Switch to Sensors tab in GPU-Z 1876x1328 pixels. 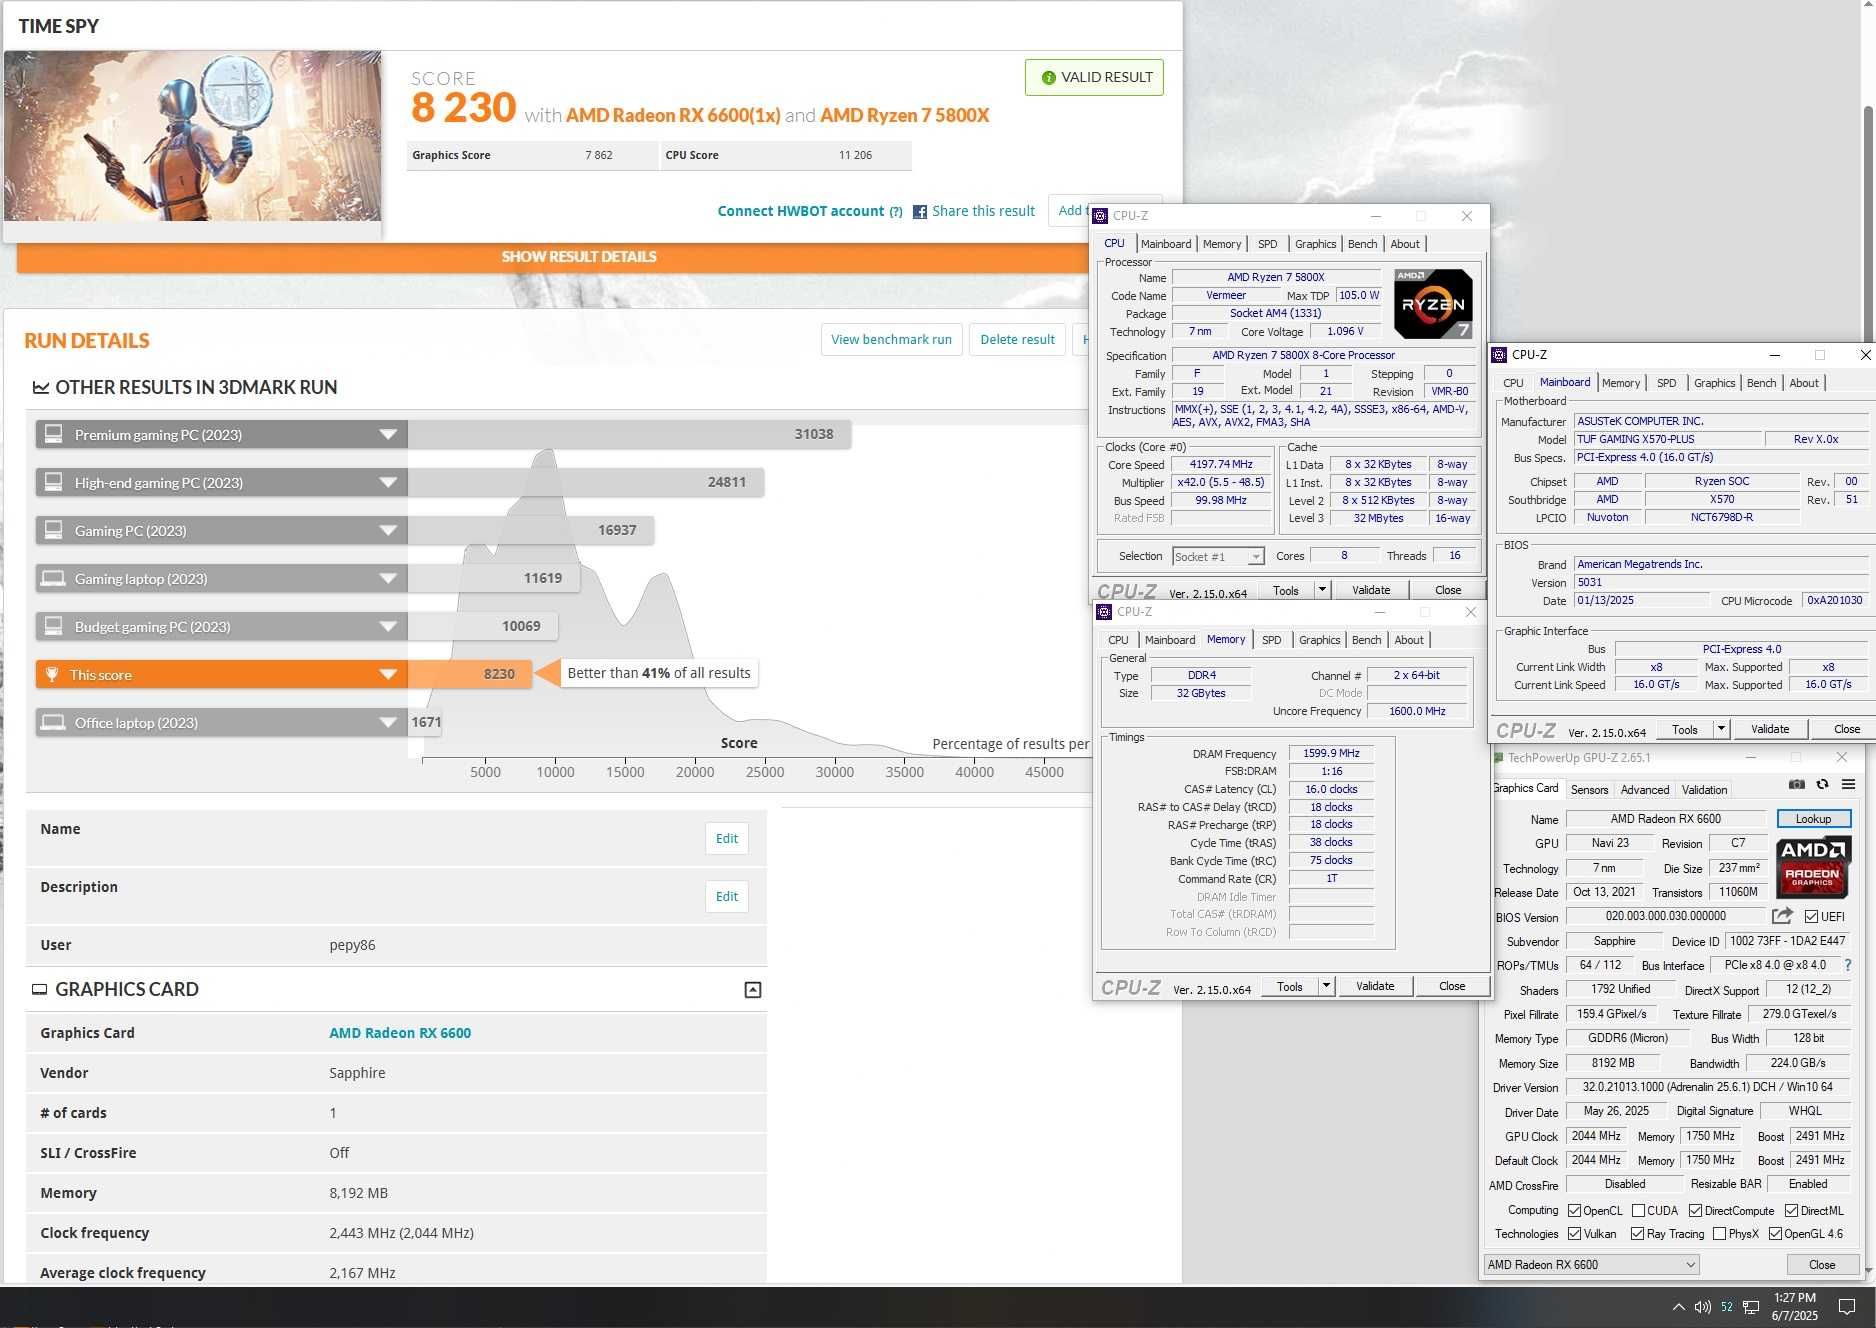[x=1589, y=790]
